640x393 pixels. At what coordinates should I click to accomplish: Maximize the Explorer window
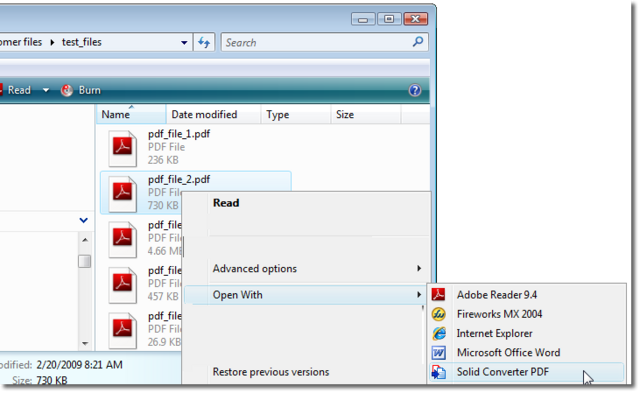389,19
